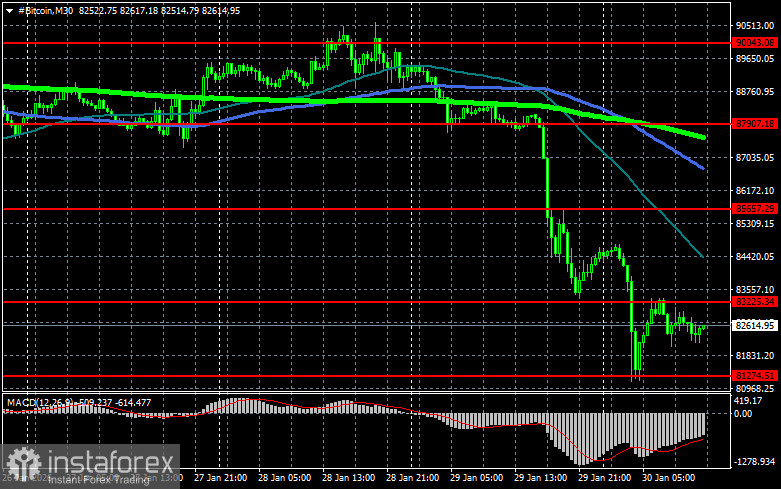Click the 27 Jan 21:00 time label
The width and height of the screenshot is (781, 489).
click(220, 478)
